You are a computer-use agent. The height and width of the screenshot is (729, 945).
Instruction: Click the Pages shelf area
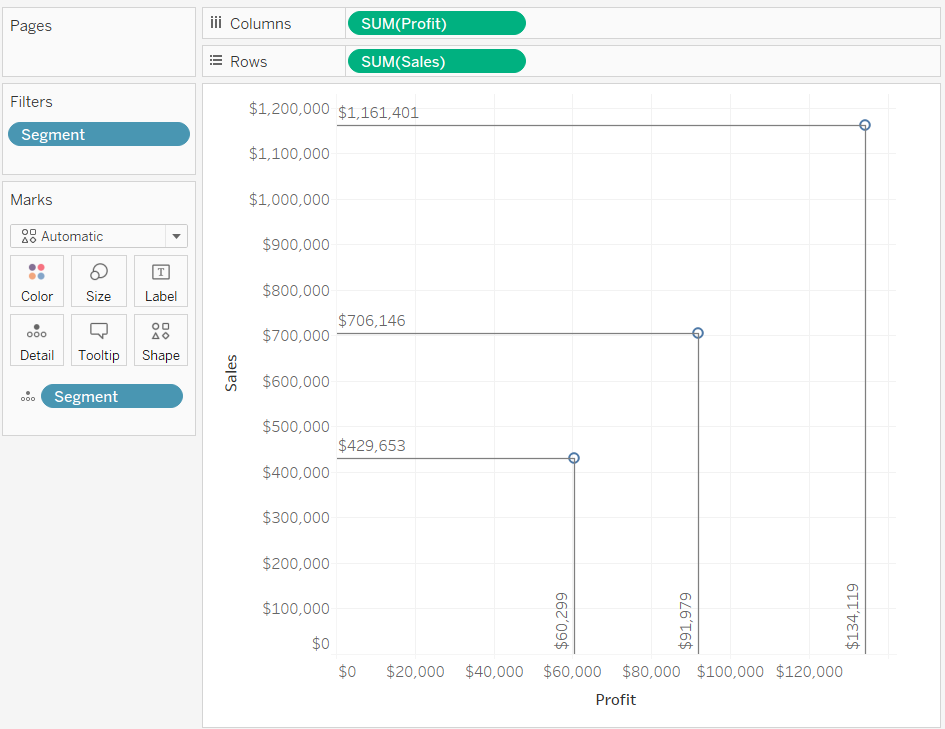pyautogui.click(x=99, y=42)
